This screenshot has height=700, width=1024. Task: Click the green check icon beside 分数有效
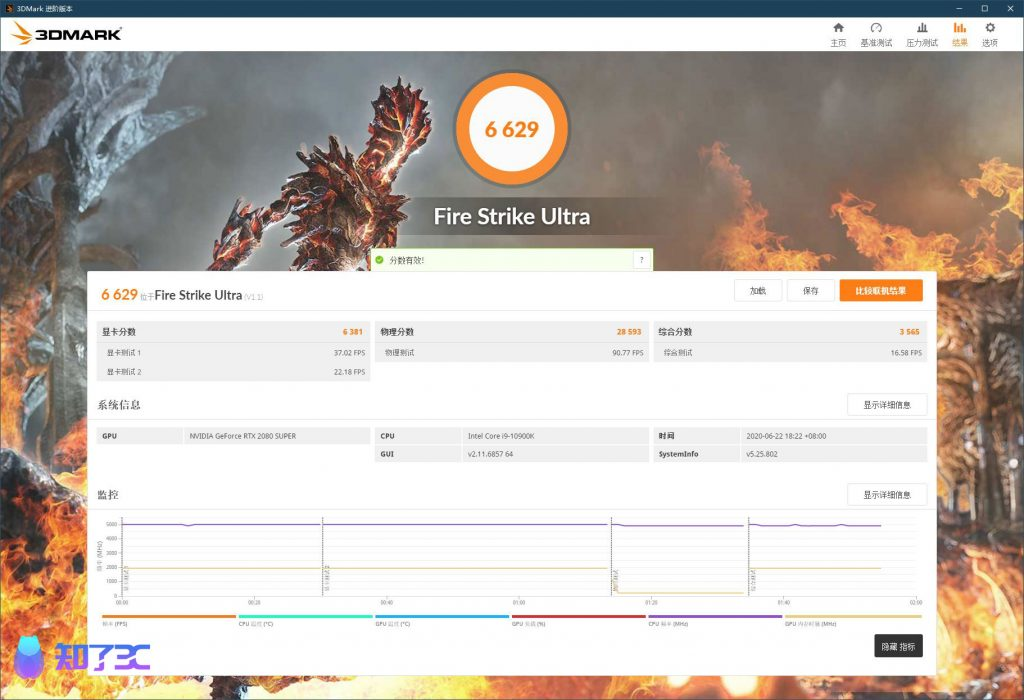(x=379, y=260)
